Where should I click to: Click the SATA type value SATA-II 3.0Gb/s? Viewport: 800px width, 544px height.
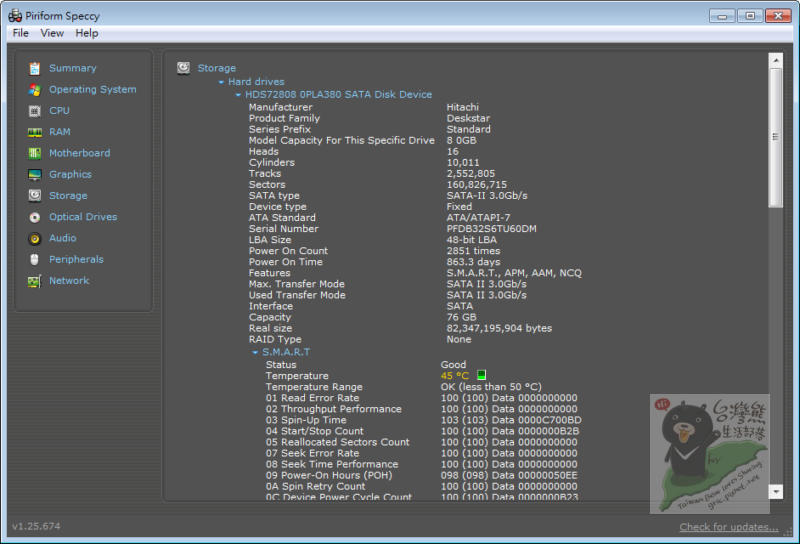[x=487, y=195]
